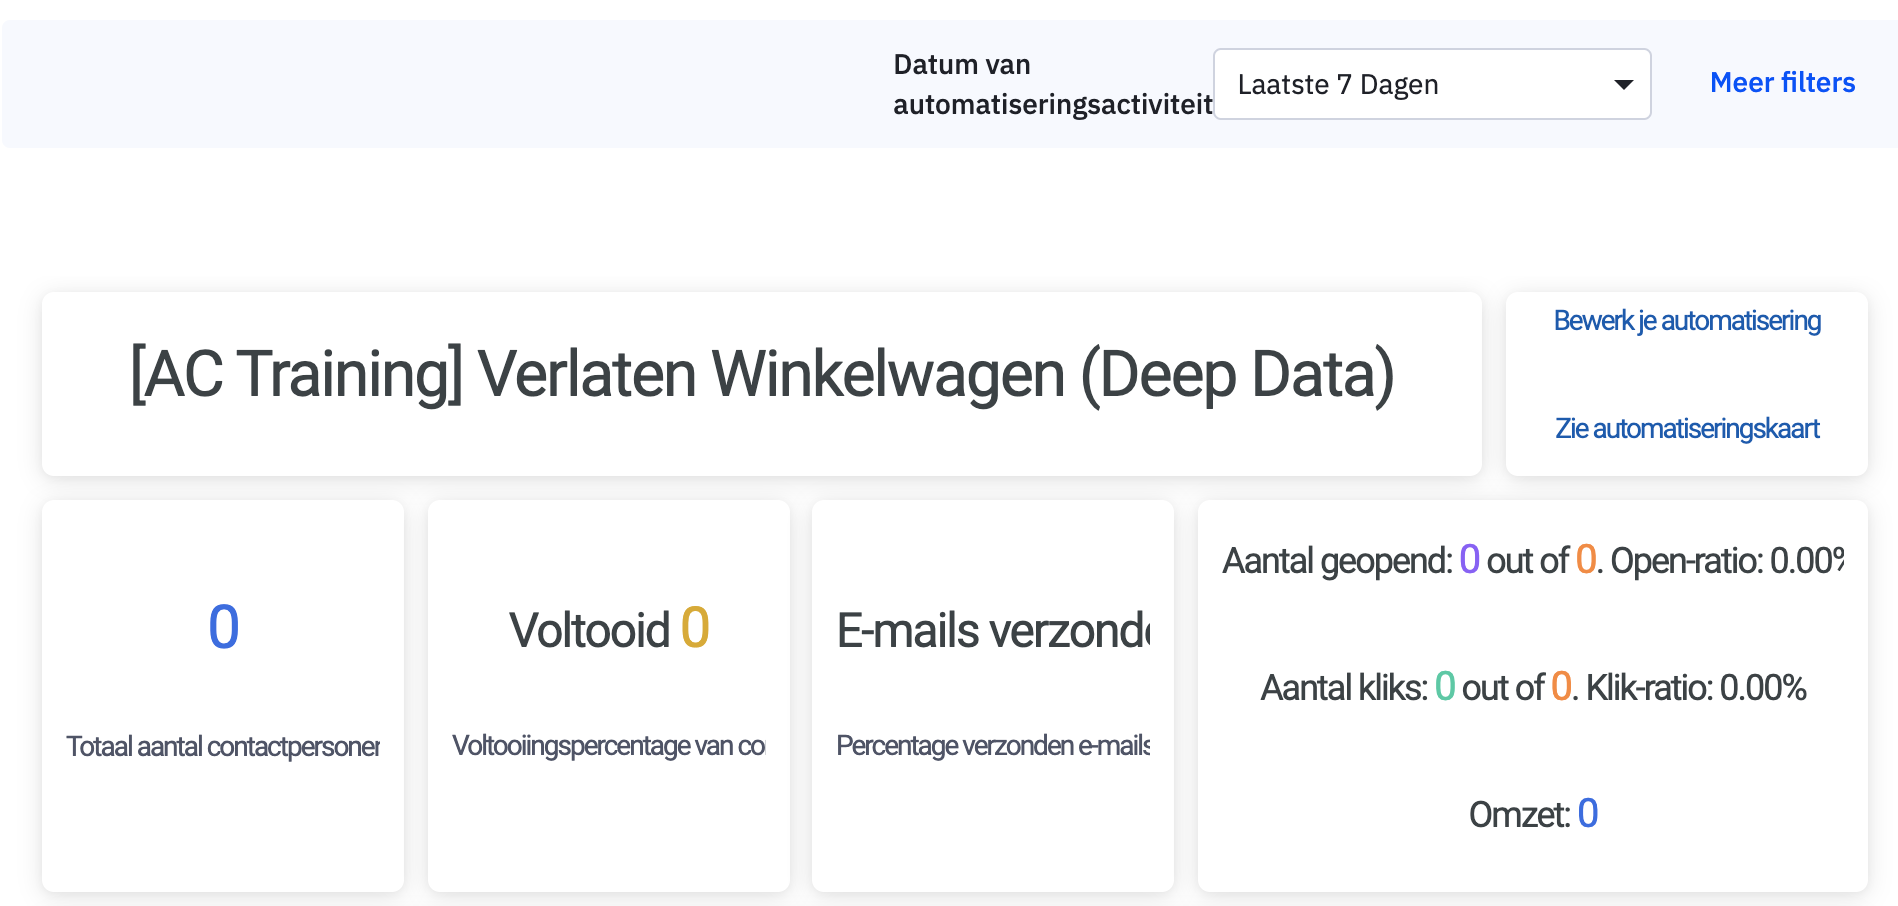Click the purple Aantal geopend count
Viewport: 1898px width, 906px height.
(x=1469, y=559)
